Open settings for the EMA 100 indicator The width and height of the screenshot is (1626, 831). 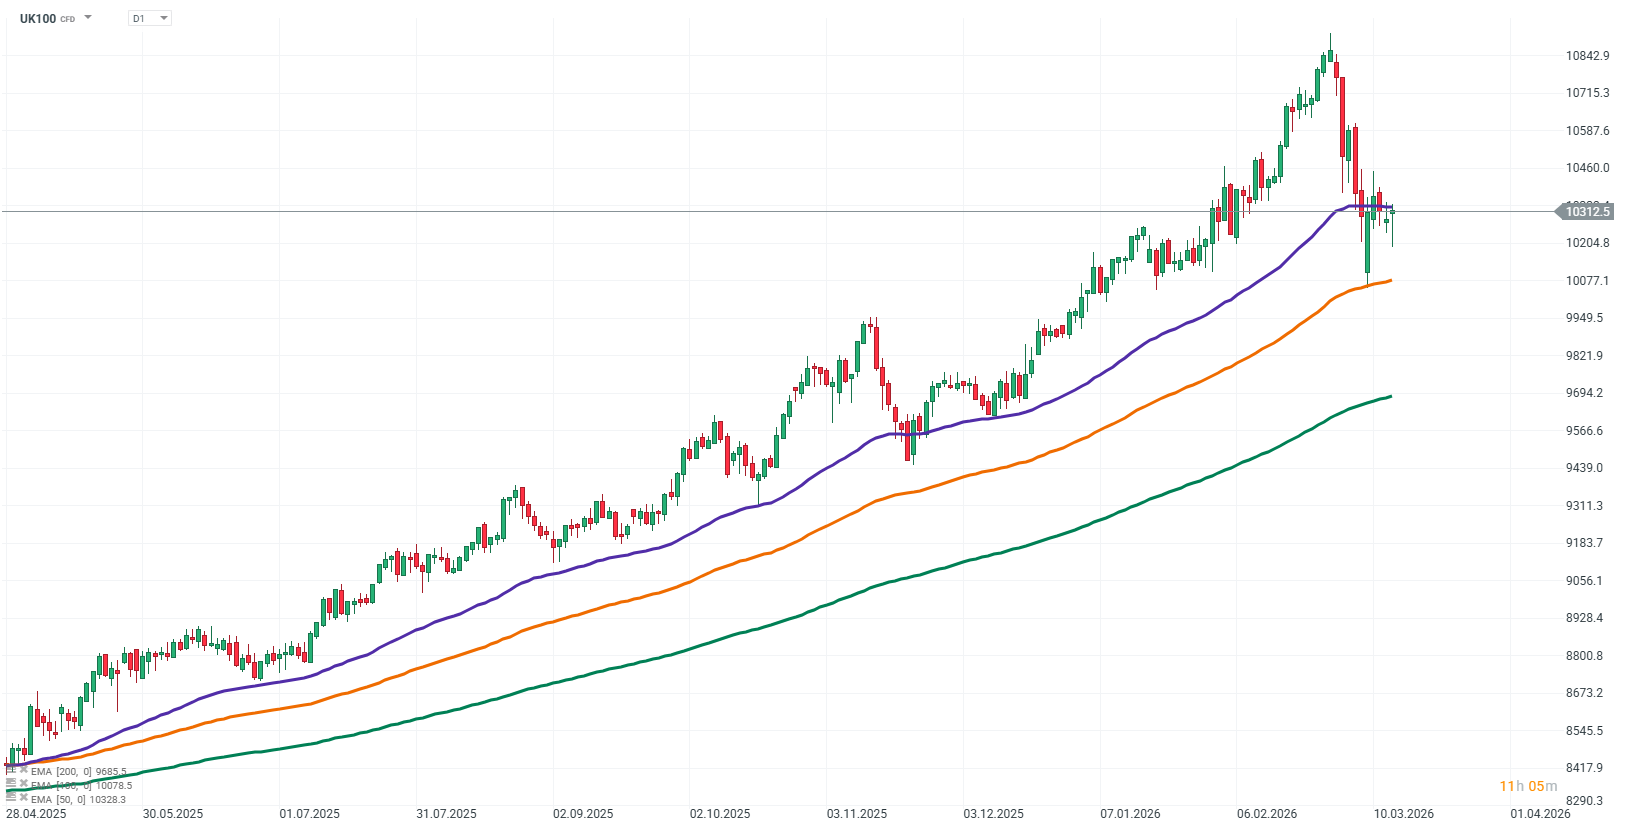pos(11,785)
